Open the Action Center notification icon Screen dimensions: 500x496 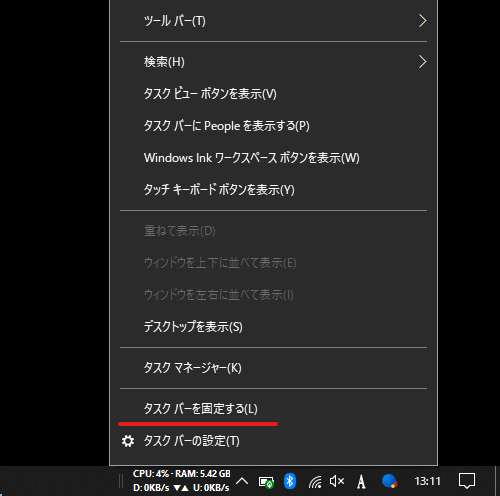(467, 481)
